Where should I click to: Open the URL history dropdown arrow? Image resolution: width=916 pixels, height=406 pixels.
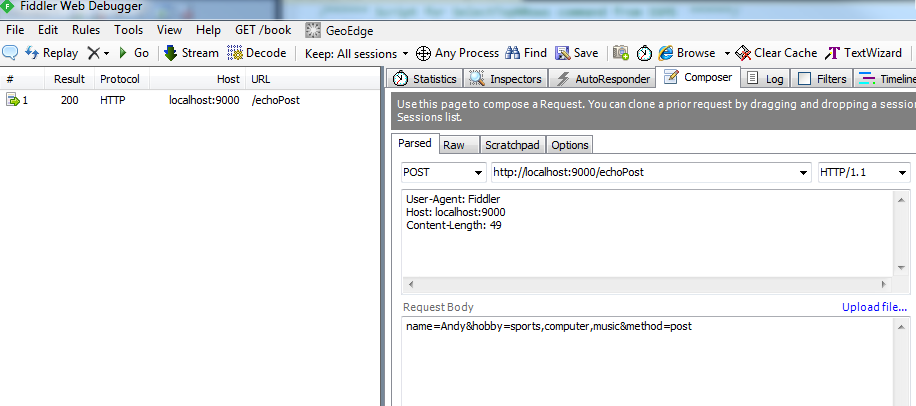click(x=804, y=173)
